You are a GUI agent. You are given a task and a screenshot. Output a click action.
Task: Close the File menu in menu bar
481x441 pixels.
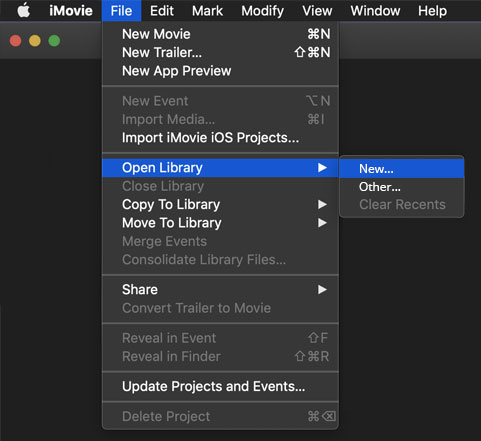pyautogui.click(x=121, y=11)
